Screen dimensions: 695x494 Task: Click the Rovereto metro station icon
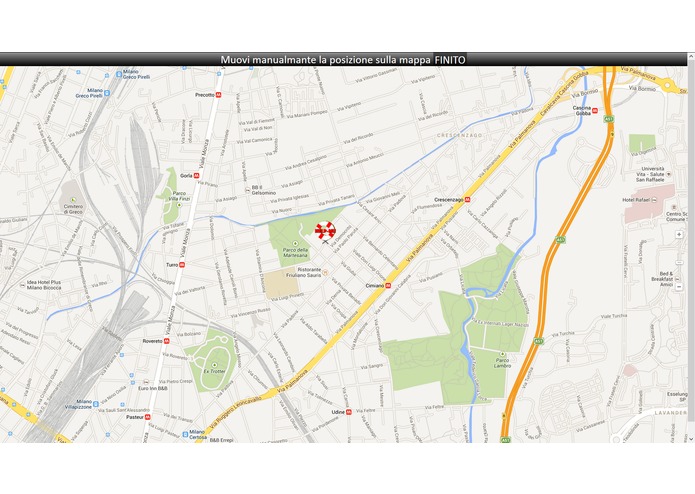click(167, 341)
